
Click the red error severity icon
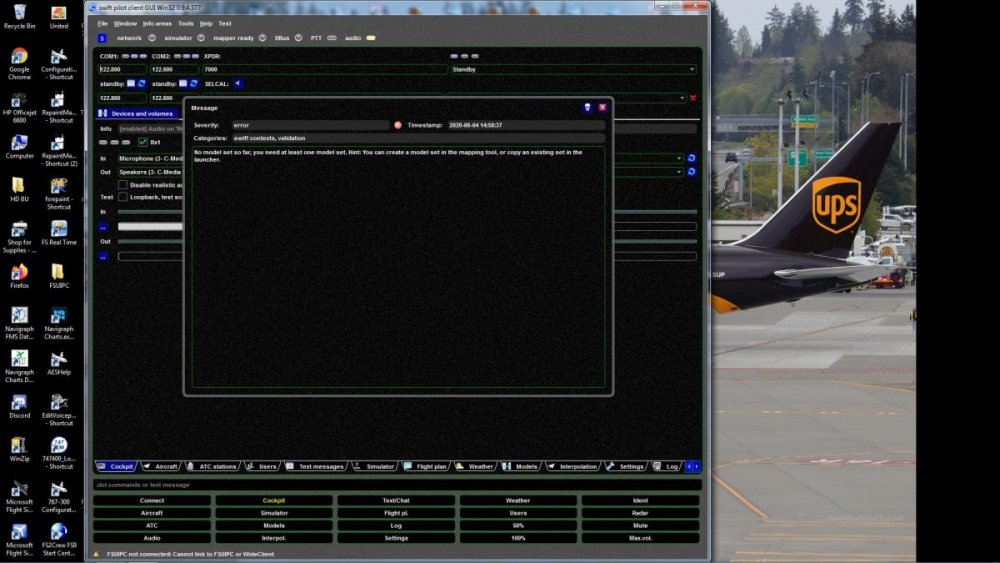click(398, 126)
